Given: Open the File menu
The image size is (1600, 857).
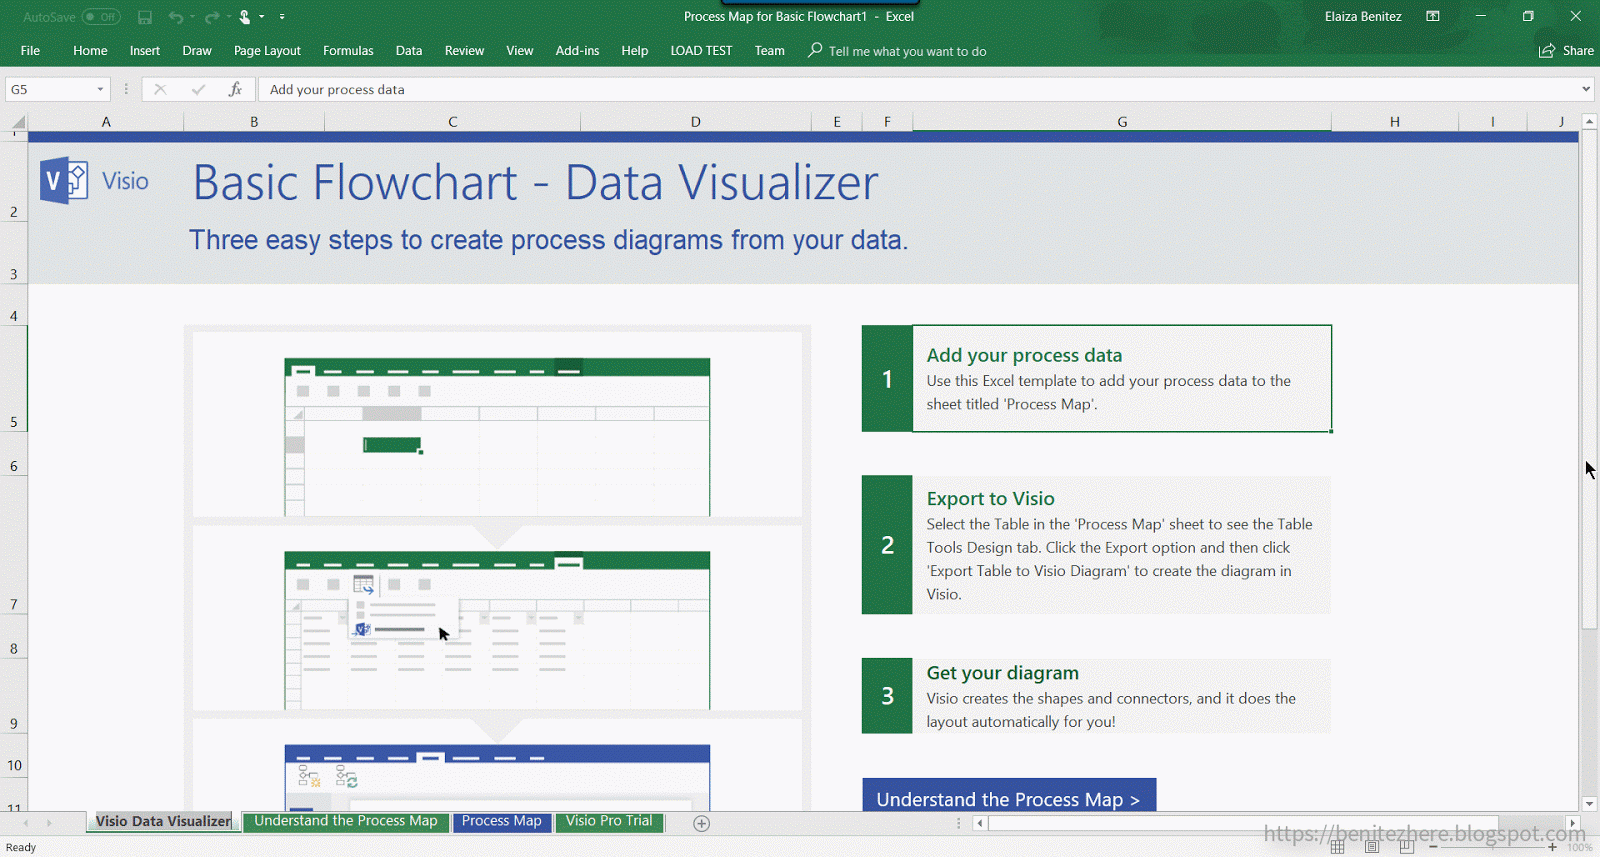Looking at the screenshot, I should pos(30,51).
